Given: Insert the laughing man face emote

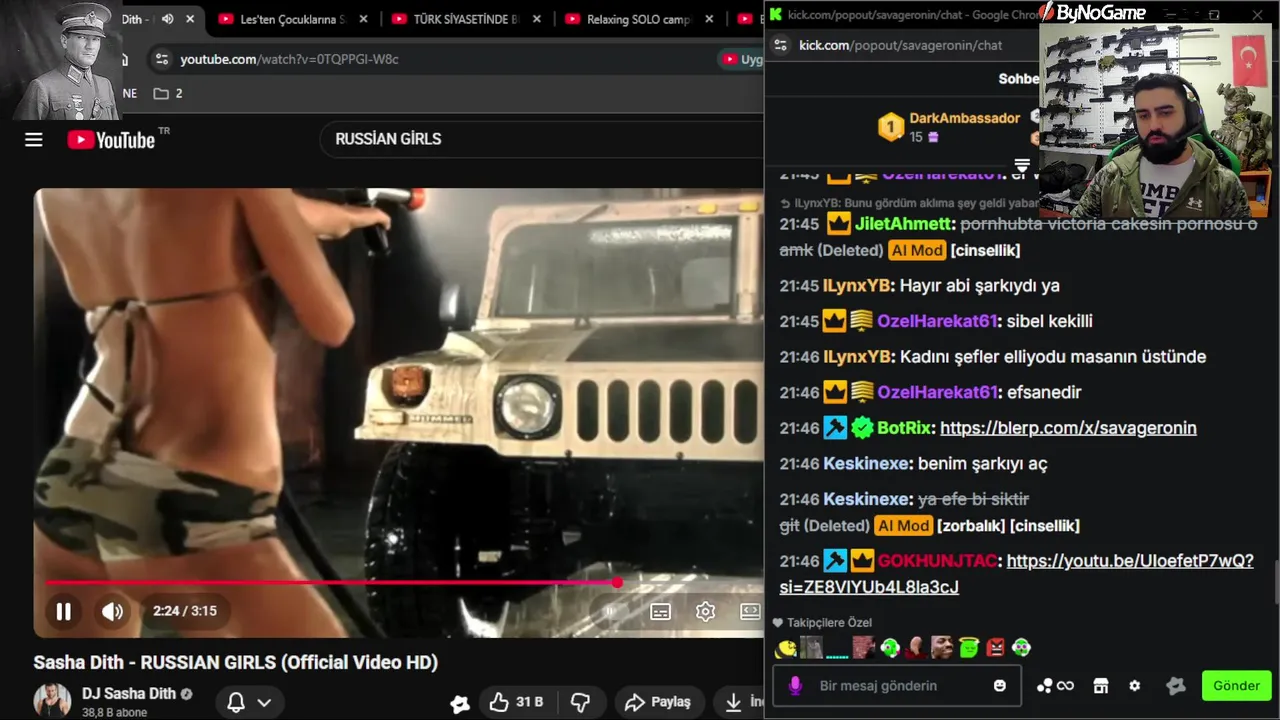Looking at the screenshot, I should (x=942, y=648).
